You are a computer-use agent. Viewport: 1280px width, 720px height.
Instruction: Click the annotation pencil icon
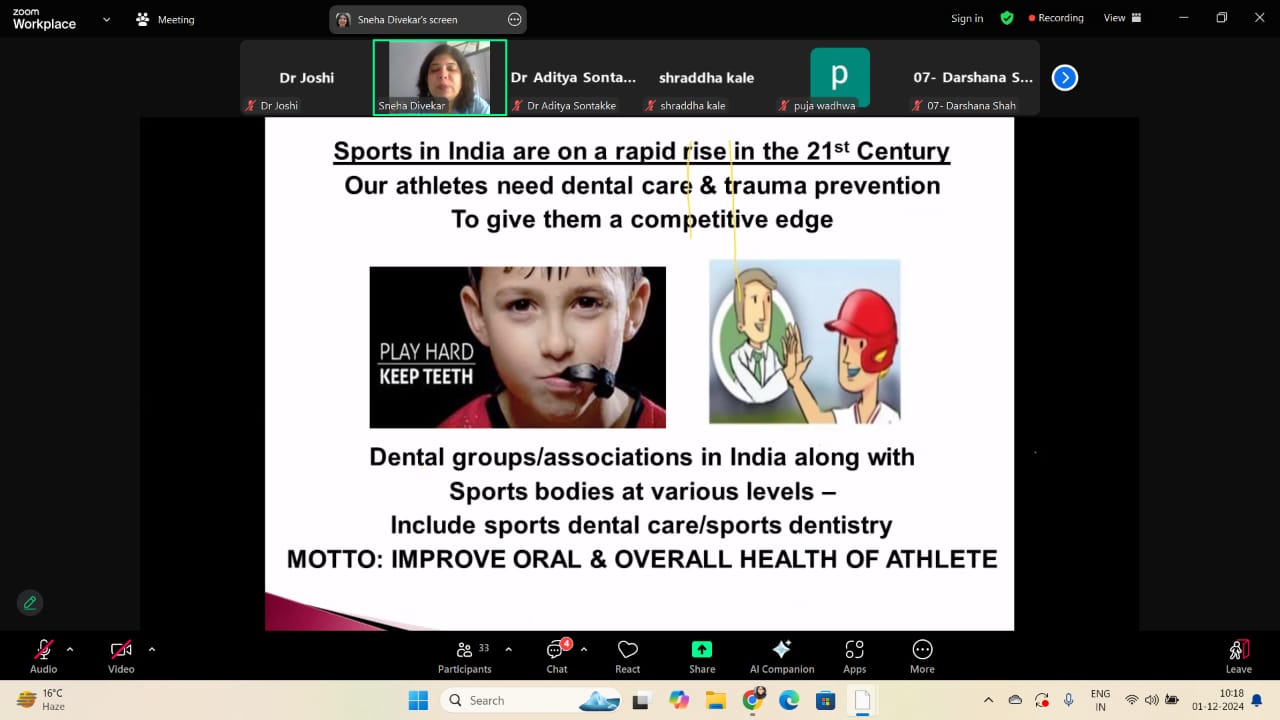(30, 603)
